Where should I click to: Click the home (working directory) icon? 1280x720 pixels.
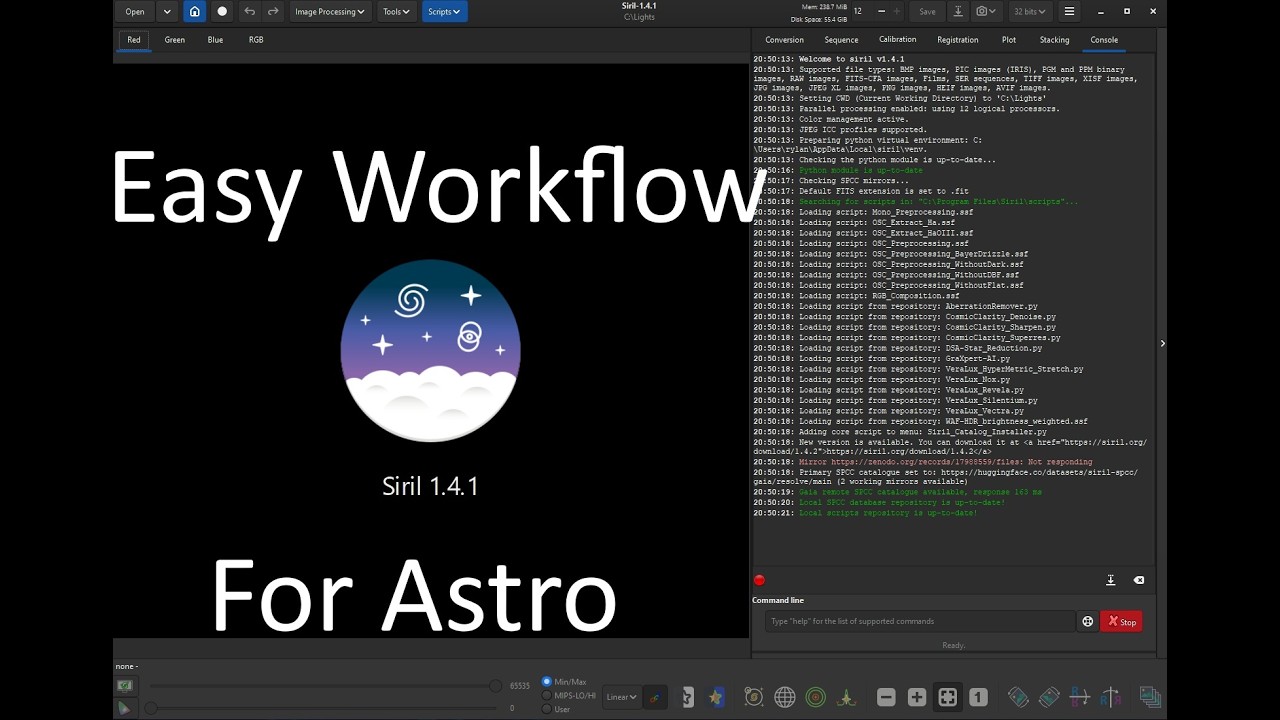click(x=195, y=11)
